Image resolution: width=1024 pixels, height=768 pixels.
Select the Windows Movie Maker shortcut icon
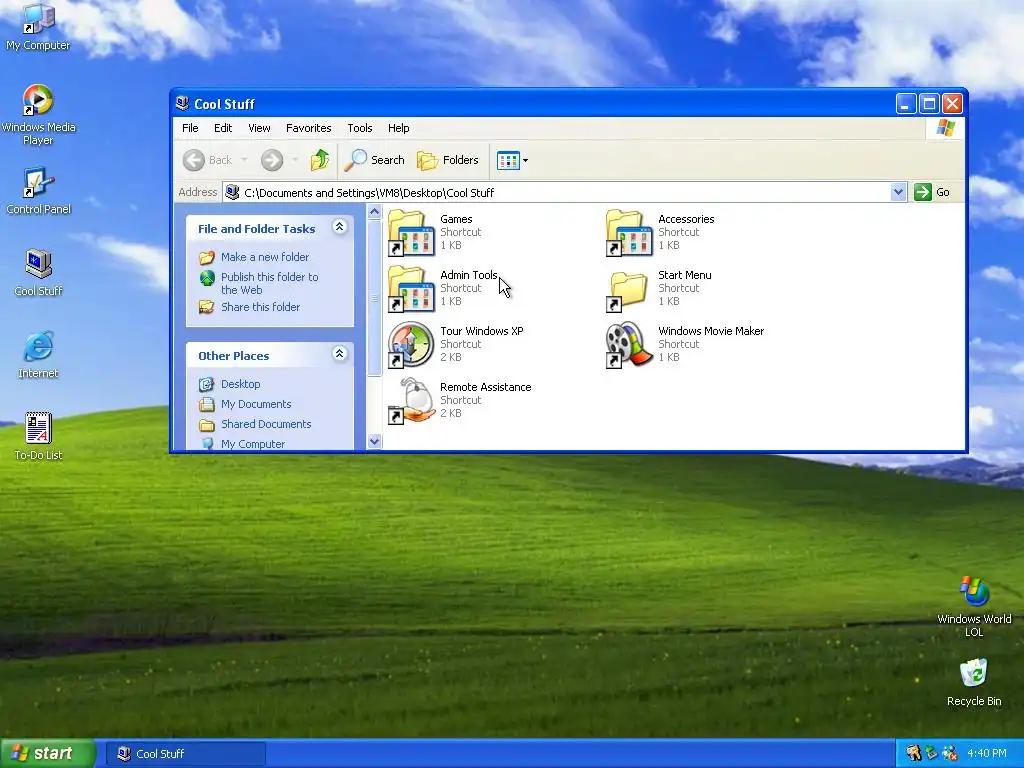click(629, 345)
